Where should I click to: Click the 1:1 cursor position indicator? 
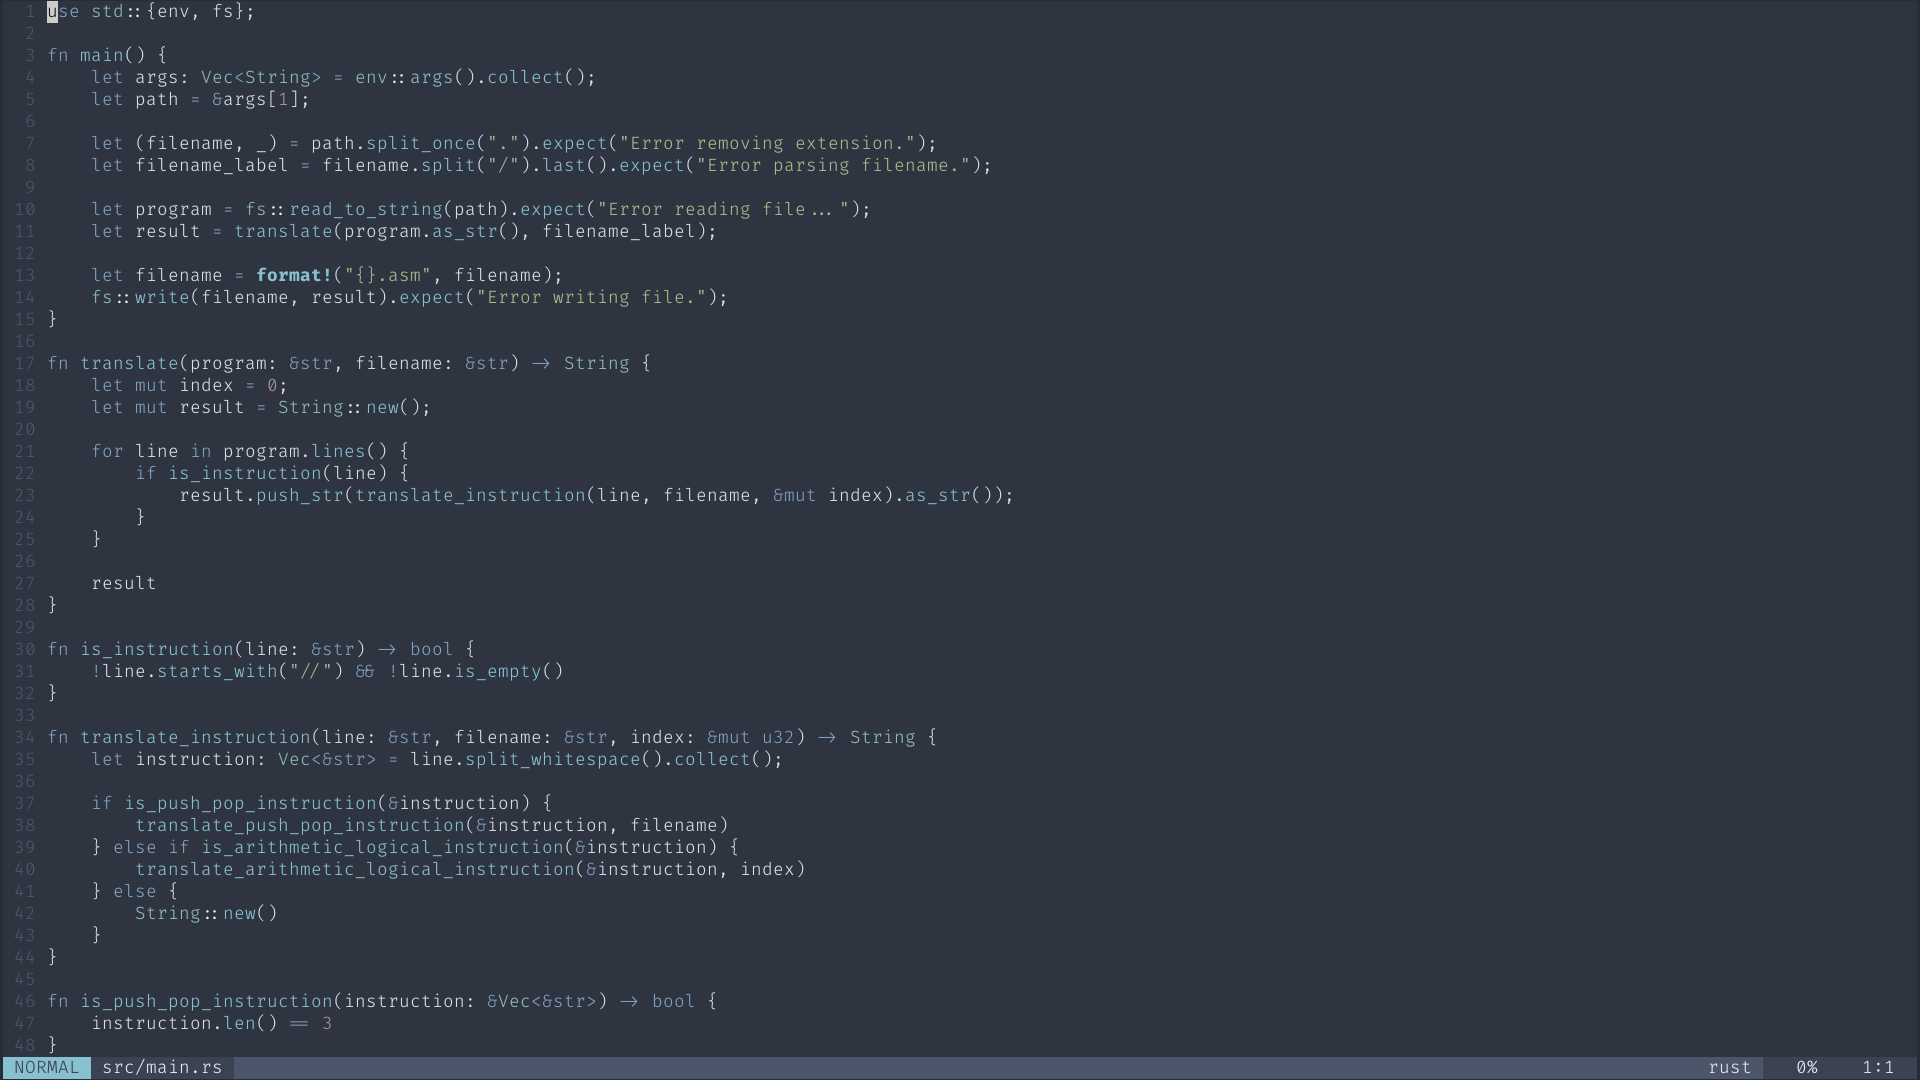click(1878, 1067)
